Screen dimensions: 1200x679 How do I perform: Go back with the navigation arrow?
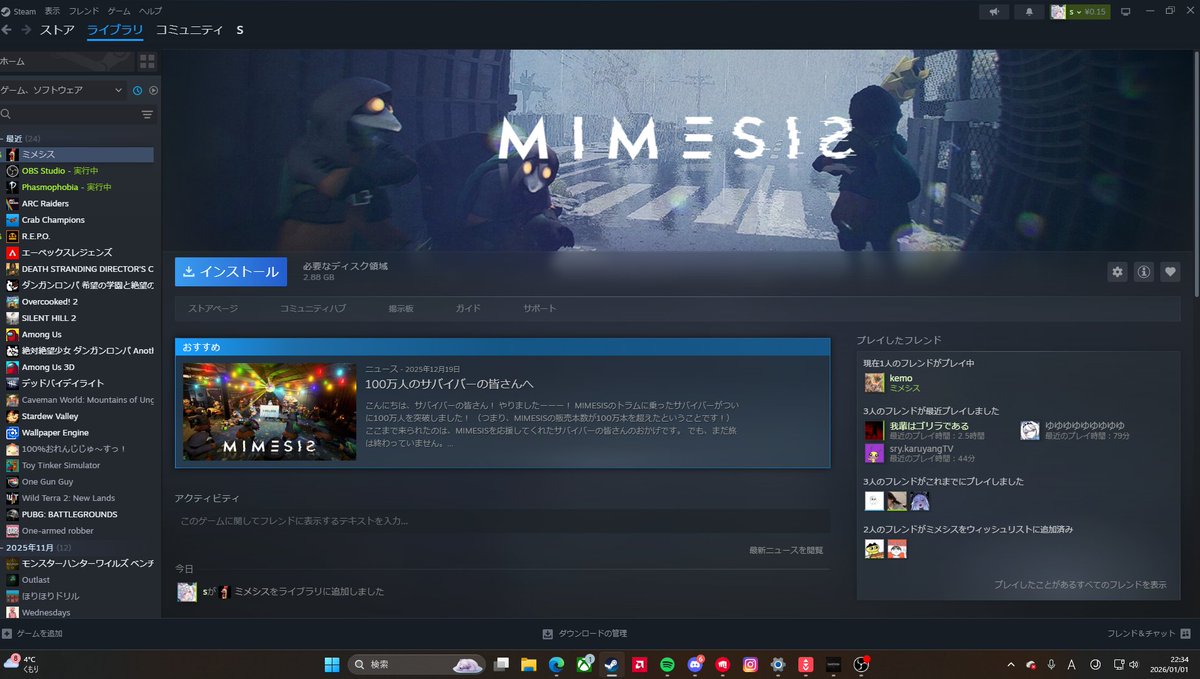click(7, 30)
